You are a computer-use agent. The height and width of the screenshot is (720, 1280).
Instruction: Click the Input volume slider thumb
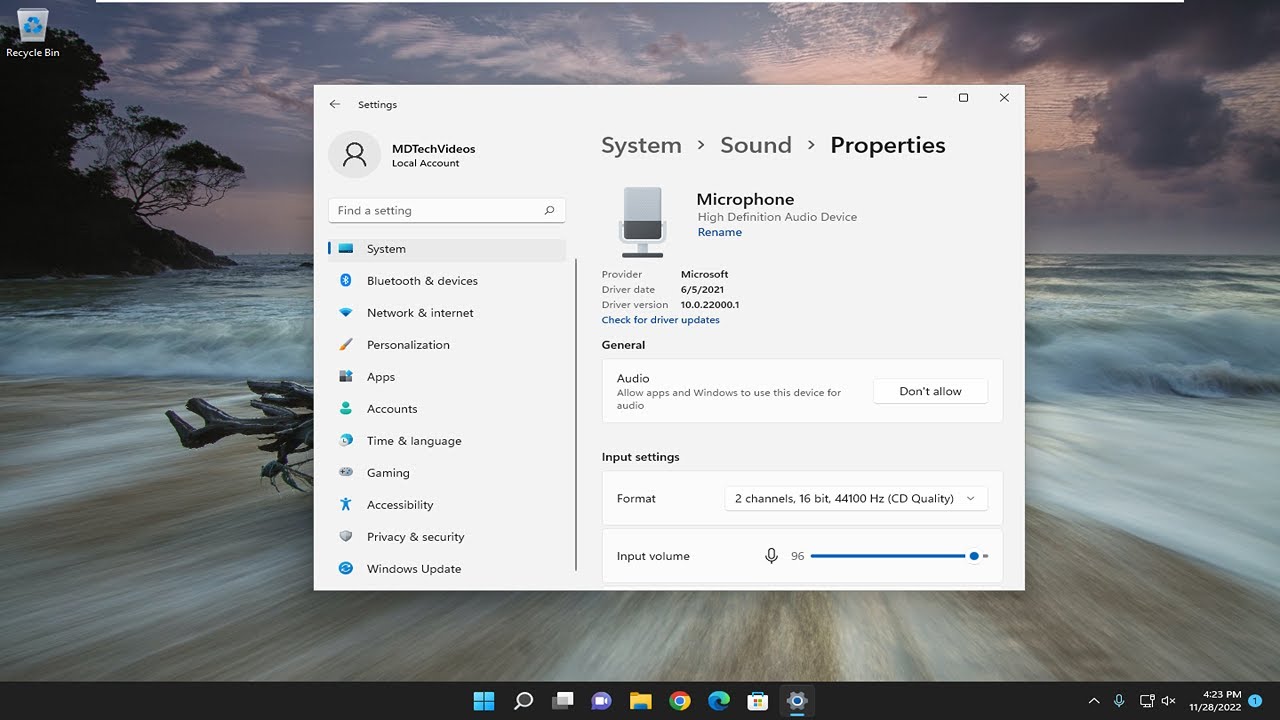click(x=974, y=556)
